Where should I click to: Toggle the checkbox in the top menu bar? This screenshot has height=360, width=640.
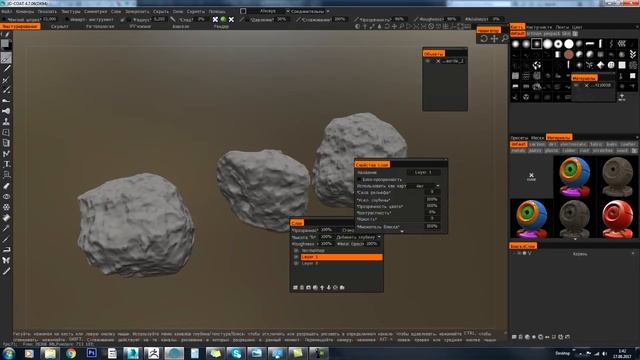pos(243,11)
